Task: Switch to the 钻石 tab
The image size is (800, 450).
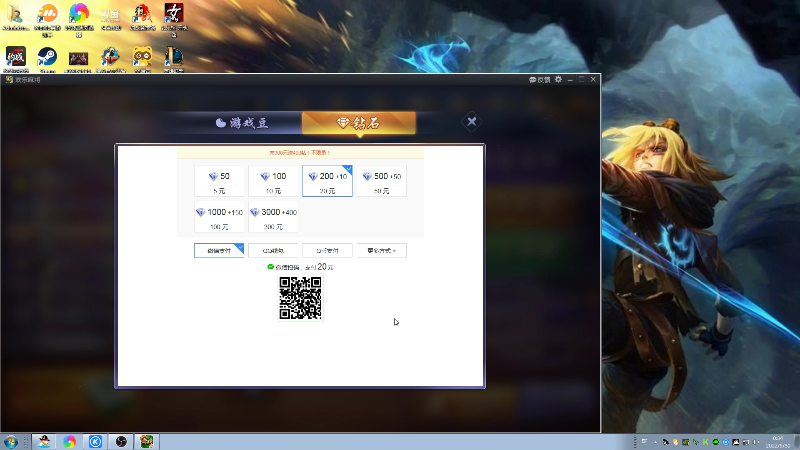Action: click(x=359, y=123)
